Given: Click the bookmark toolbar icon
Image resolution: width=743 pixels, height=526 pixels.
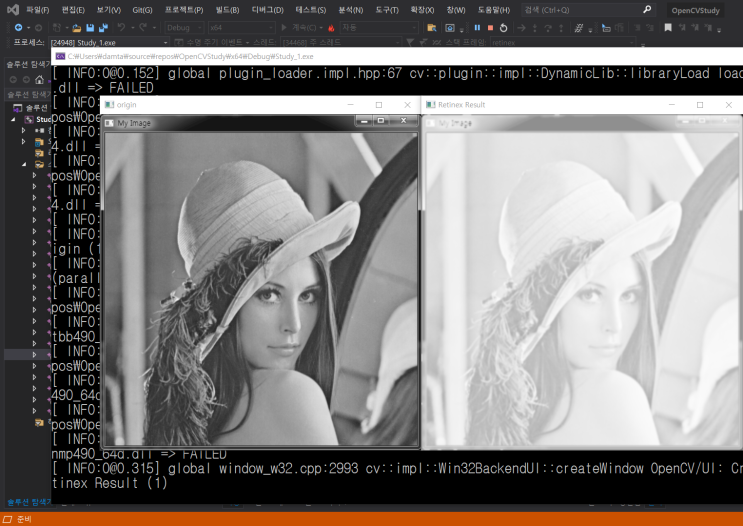Looking at the screenshot, I should pos(668,27).
